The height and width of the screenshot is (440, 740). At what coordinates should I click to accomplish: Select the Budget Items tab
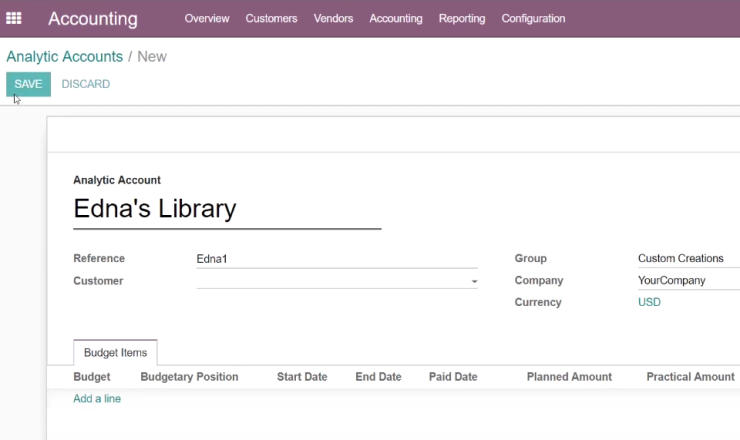click(x=115, y=353)
